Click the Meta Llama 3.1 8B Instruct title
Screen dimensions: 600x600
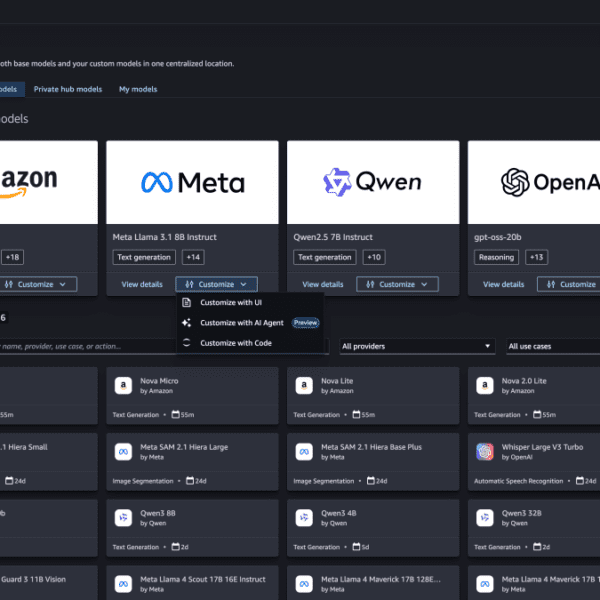pyautogui.click(x=165, y=237)
